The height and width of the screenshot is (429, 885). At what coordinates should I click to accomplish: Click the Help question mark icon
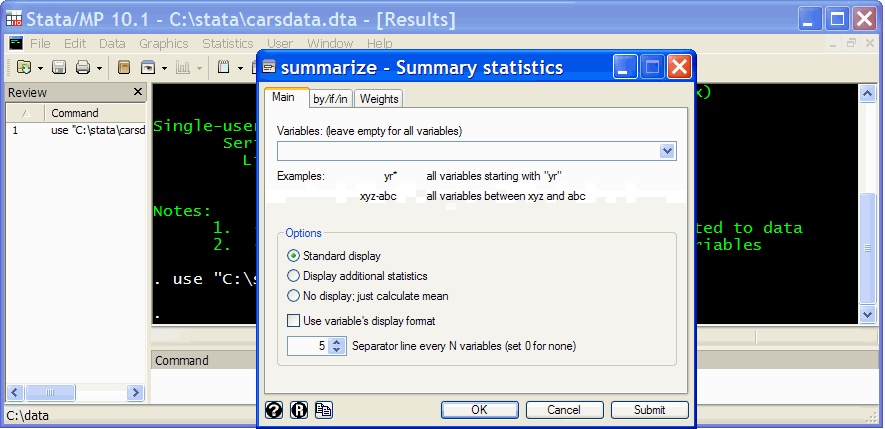click(x=274, y=410)
